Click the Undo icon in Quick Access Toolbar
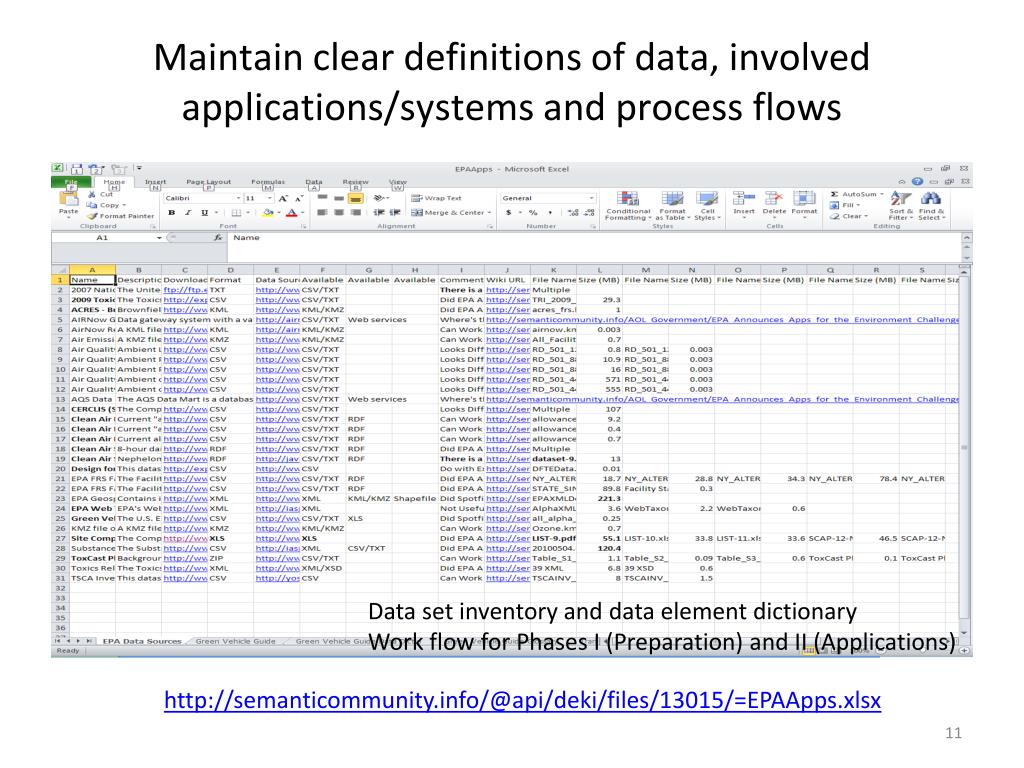 click(95, 168)
